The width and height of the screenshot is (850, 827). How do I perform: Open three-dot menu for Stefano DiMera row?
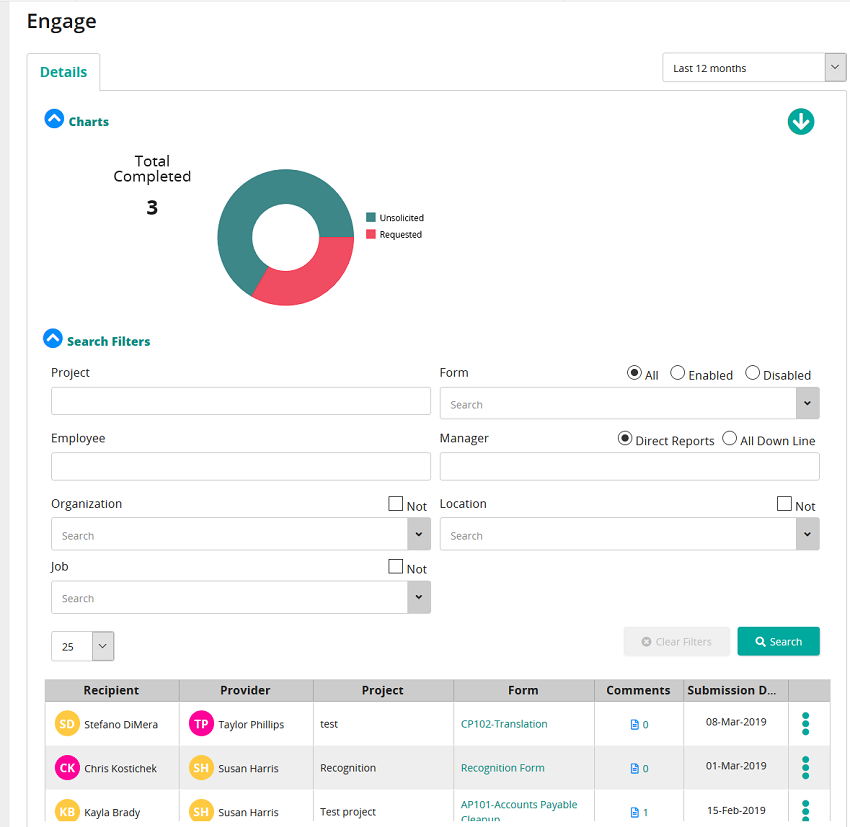tap(806, 724)
